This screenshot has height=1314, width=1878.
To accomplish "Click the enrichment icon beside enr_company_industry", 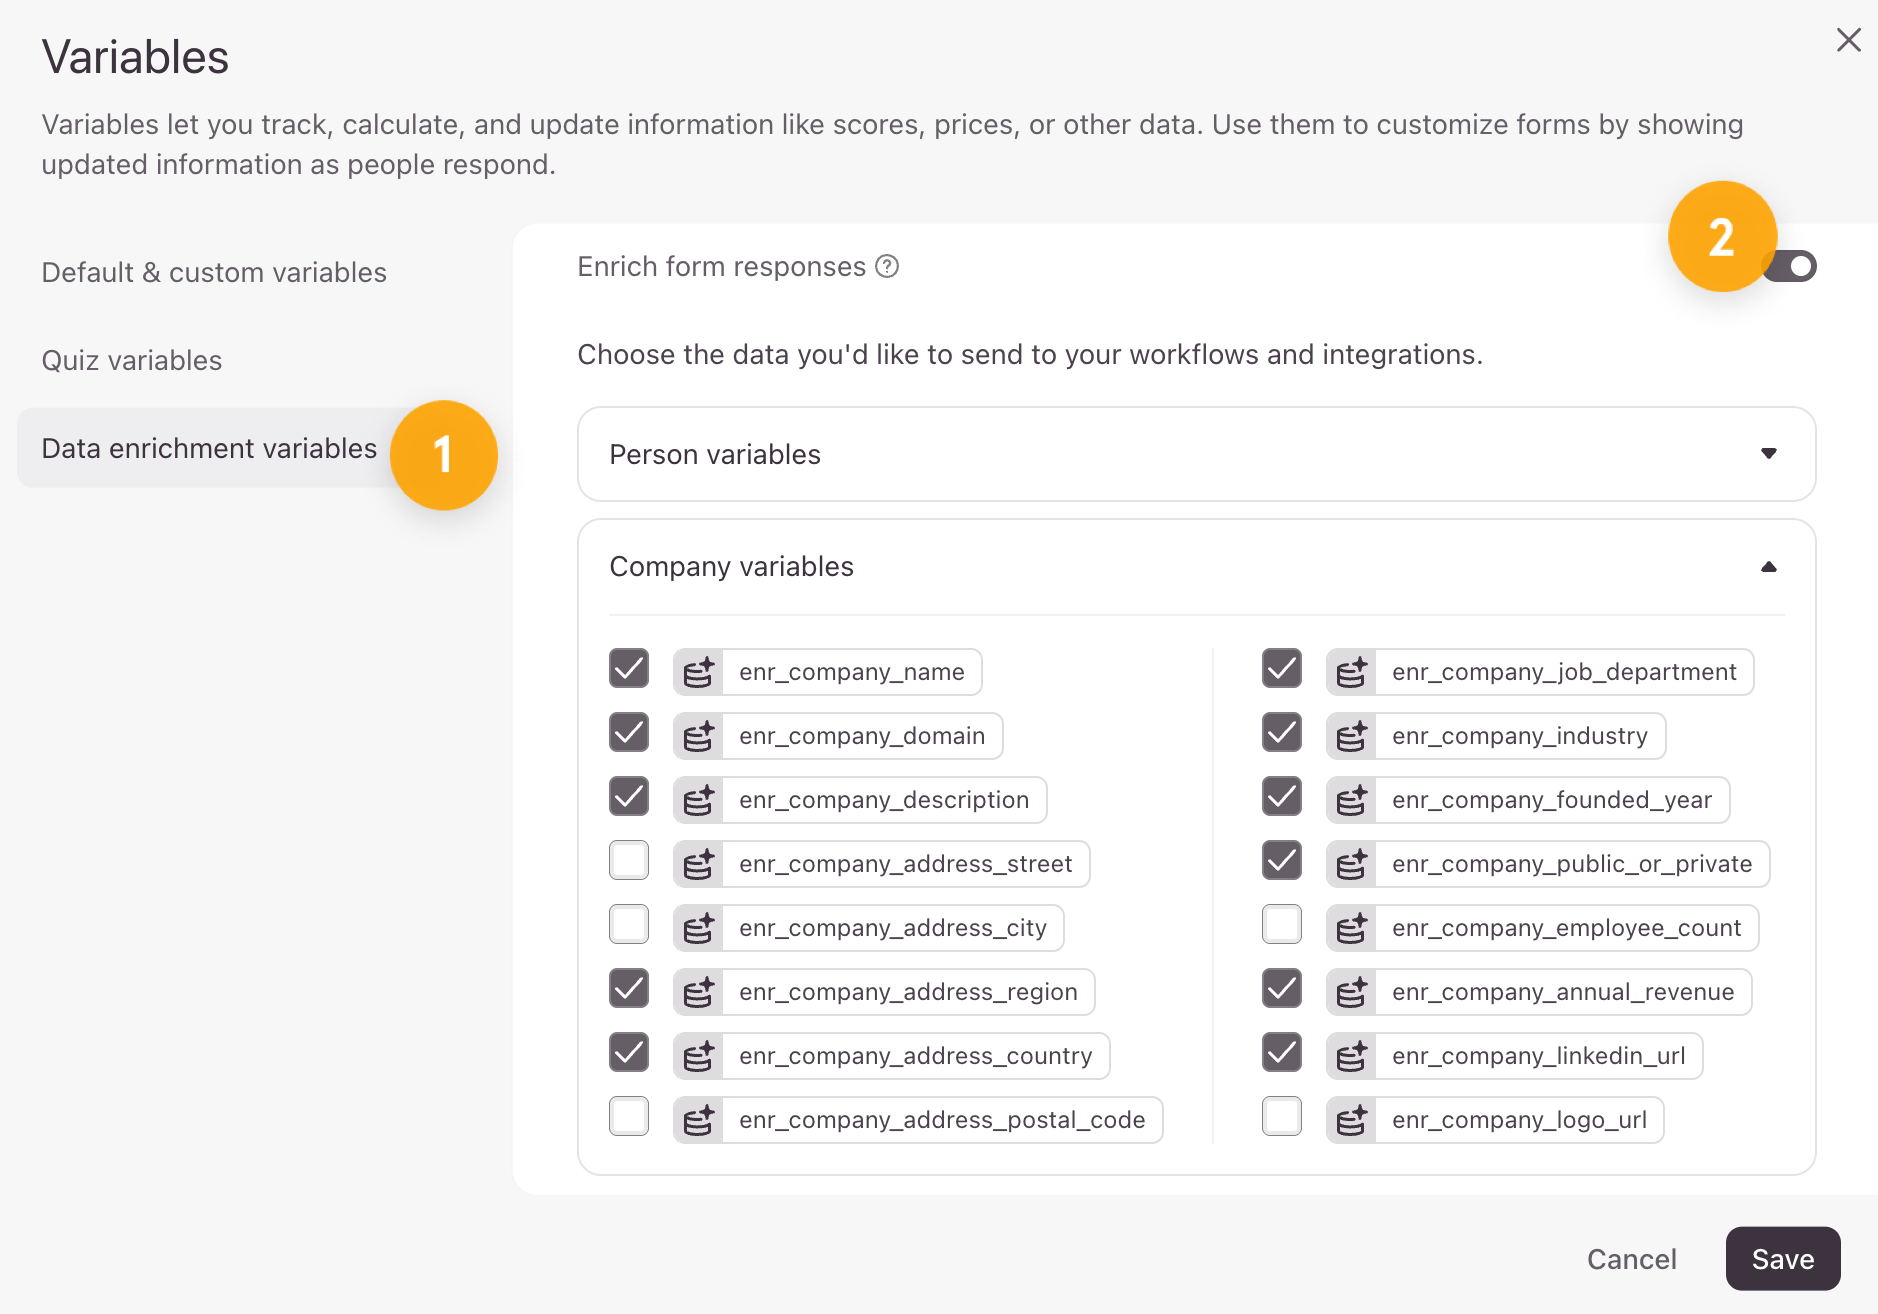I will tap(1351, 736).
